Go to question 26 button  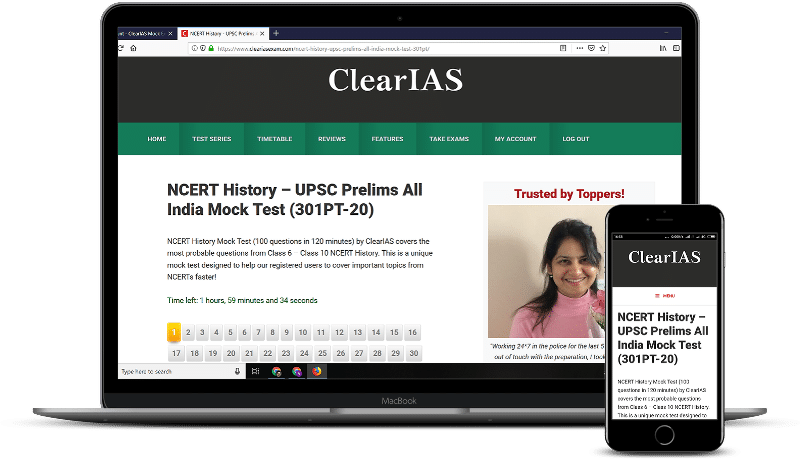click(x=341, y=353)
